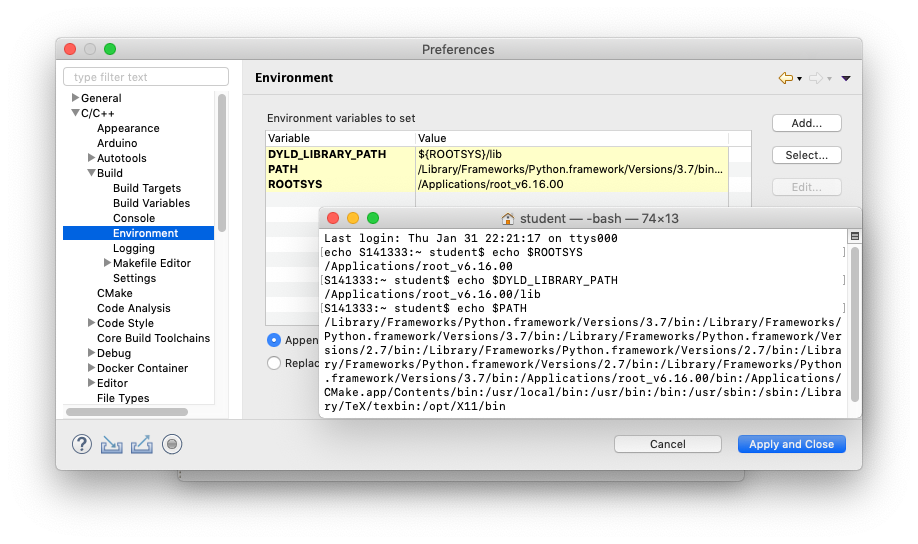
Task: Click the preferences tree horizontal scrollbar
Action: point(127,412)
